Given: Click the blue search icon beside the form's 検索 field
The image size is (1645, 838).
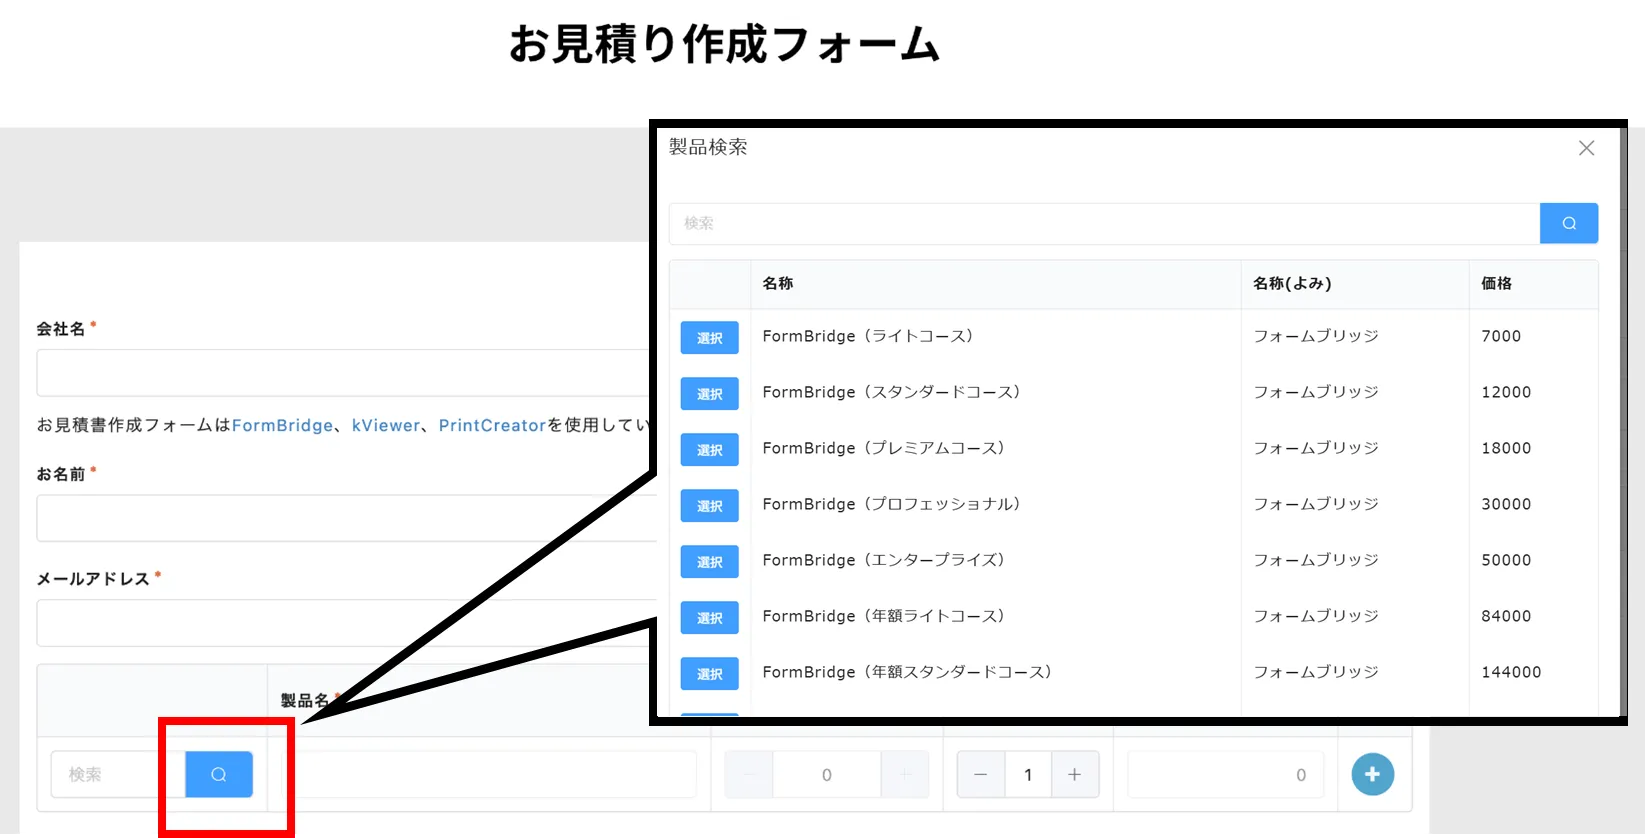Looking at the screenshot, I should pyautogui.click(x=219, y=774).
